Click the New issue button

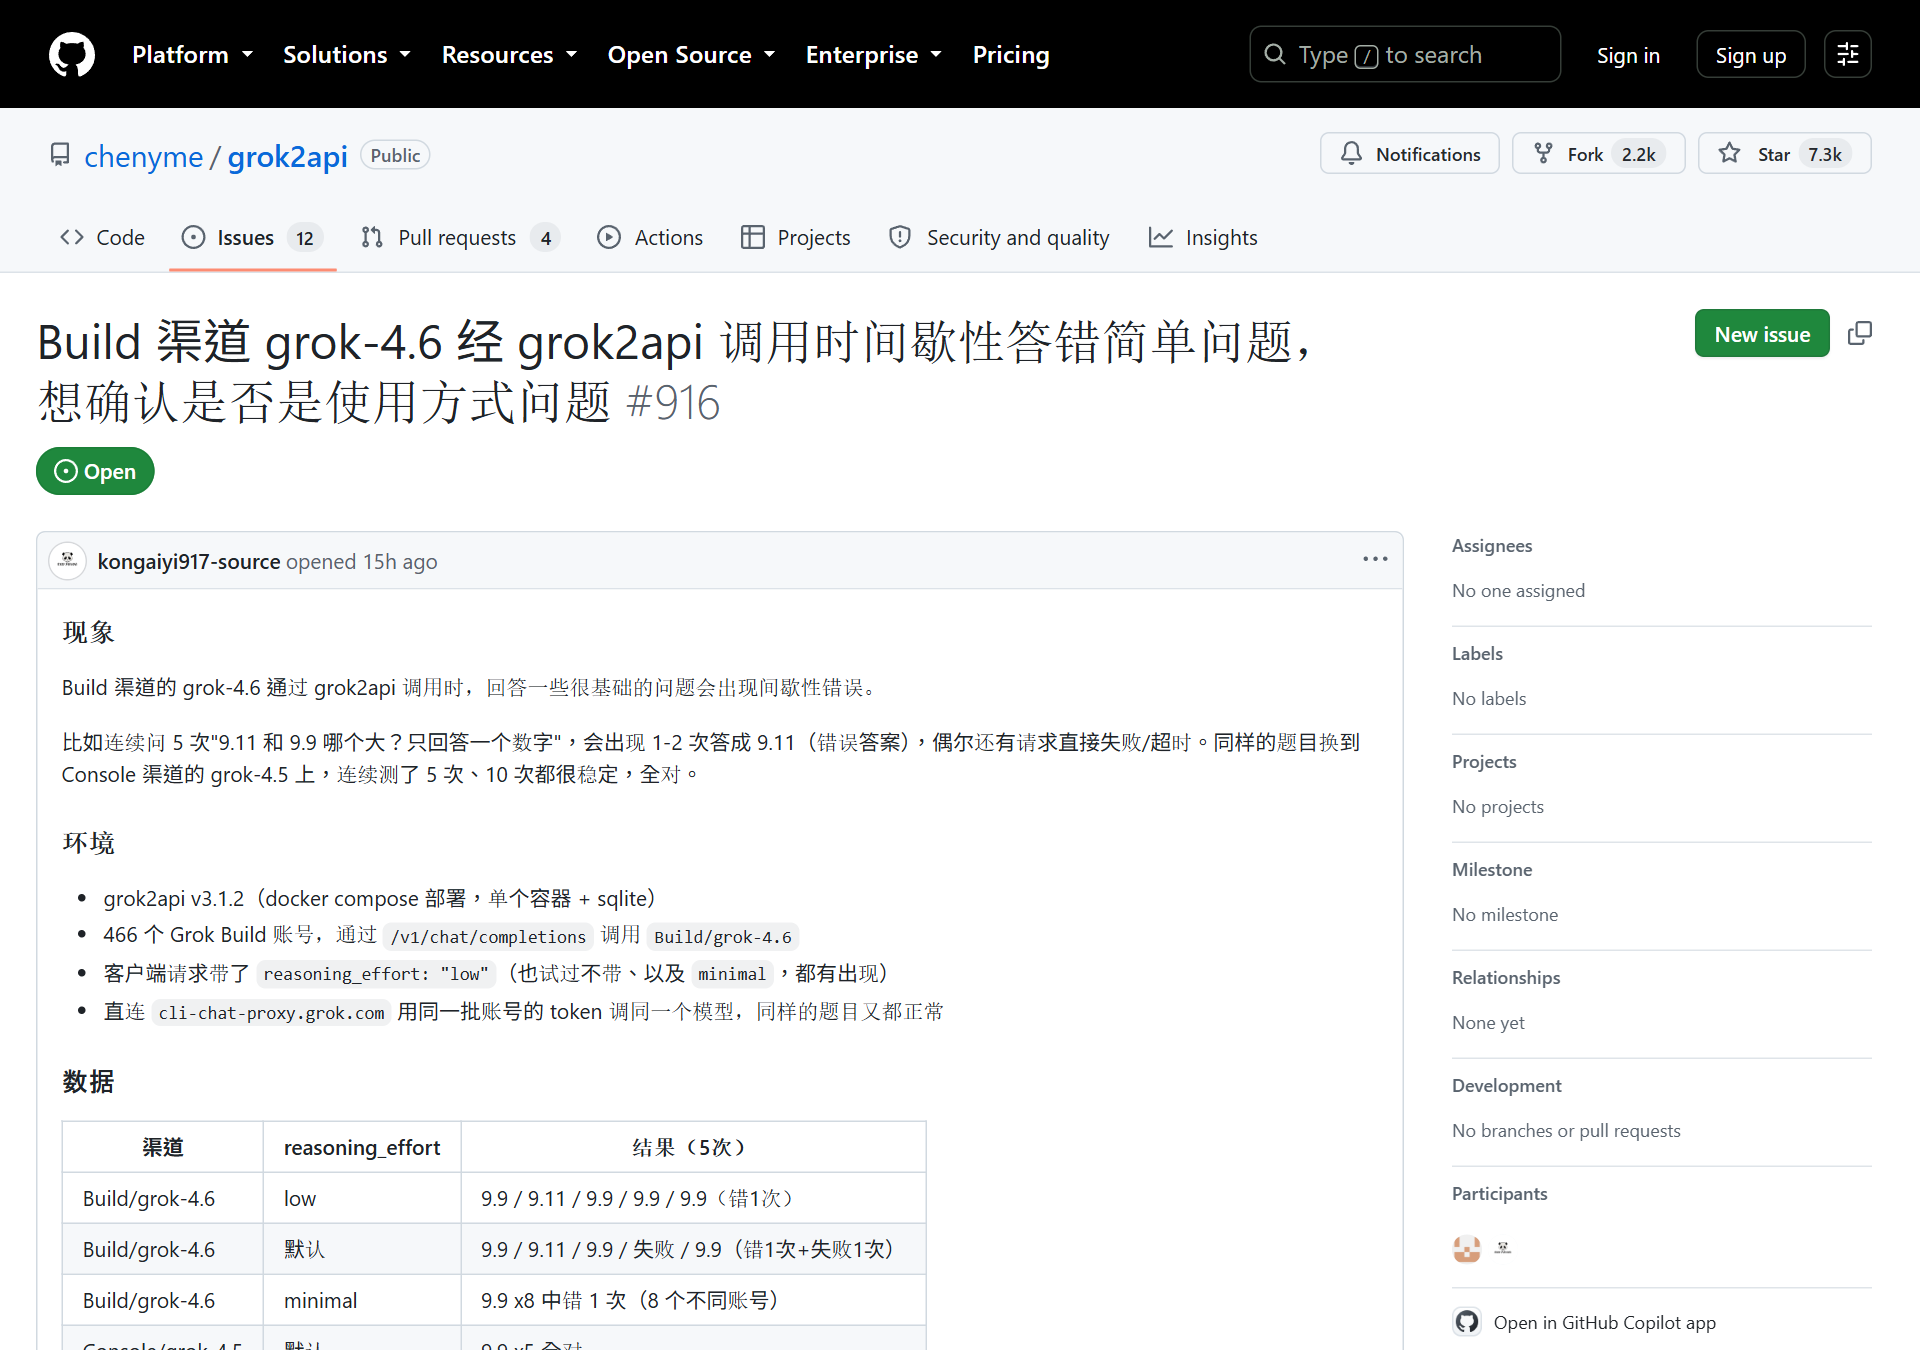(1762, 333)
